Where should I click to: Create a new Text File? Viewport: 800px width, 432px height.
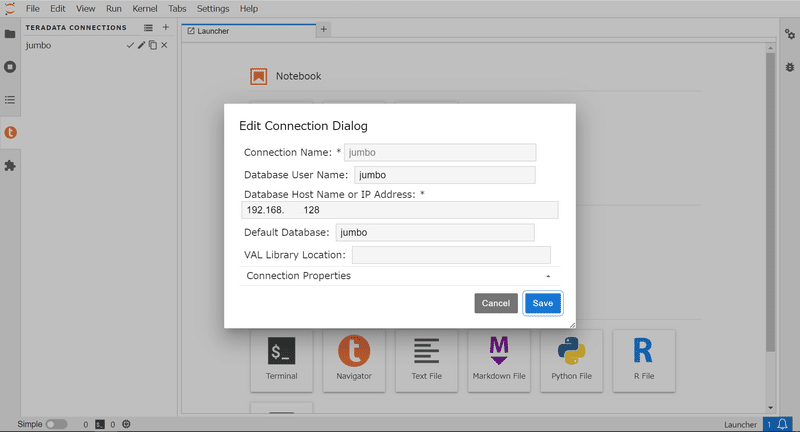pyautogui.click(x=427, y=361)
